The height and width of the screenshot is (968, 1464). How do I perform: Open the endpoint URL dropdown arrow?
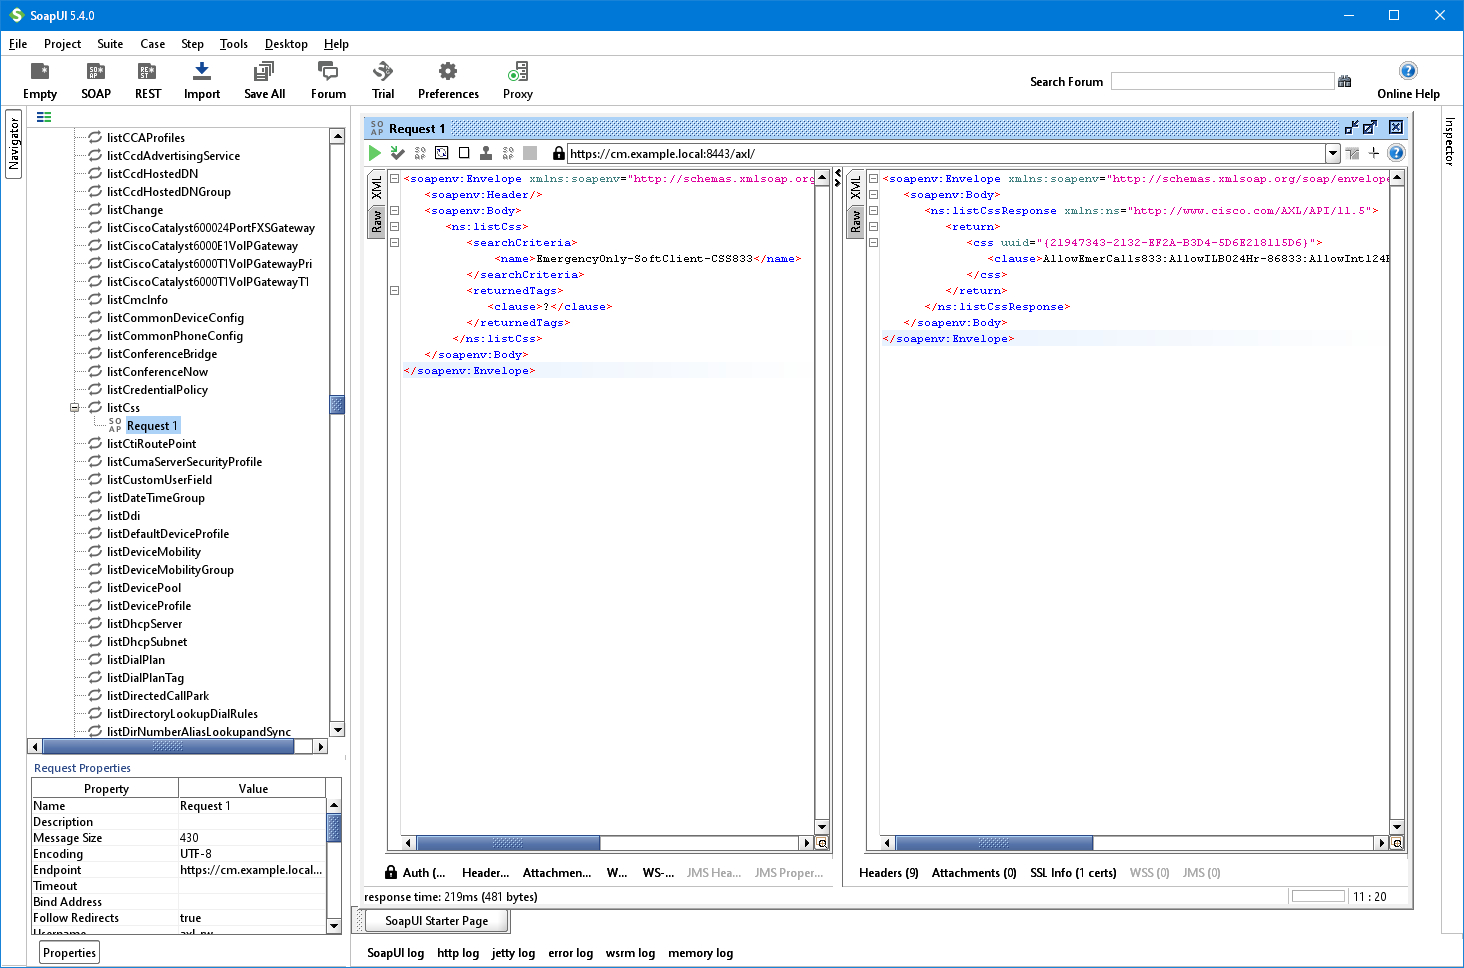point(1333,153)
